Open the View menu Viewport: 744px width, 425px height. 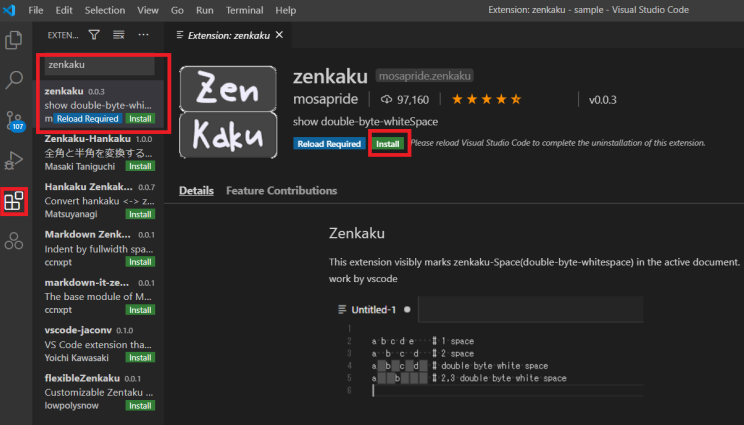click(148, 10)
